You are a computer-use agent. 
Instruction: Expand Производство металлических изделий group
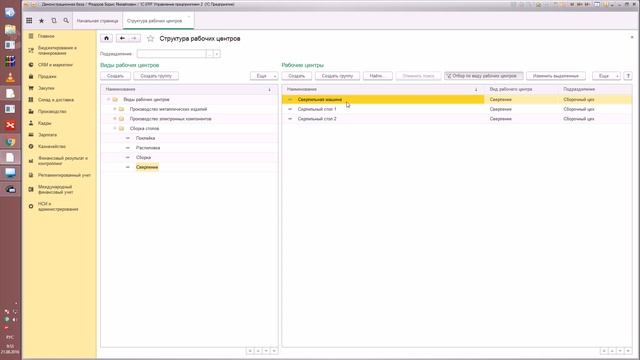(115, 109)
